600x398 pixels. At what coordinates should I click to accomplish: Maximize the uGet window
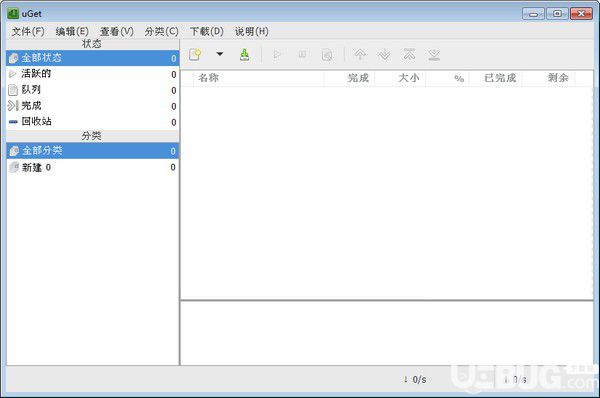557,14
